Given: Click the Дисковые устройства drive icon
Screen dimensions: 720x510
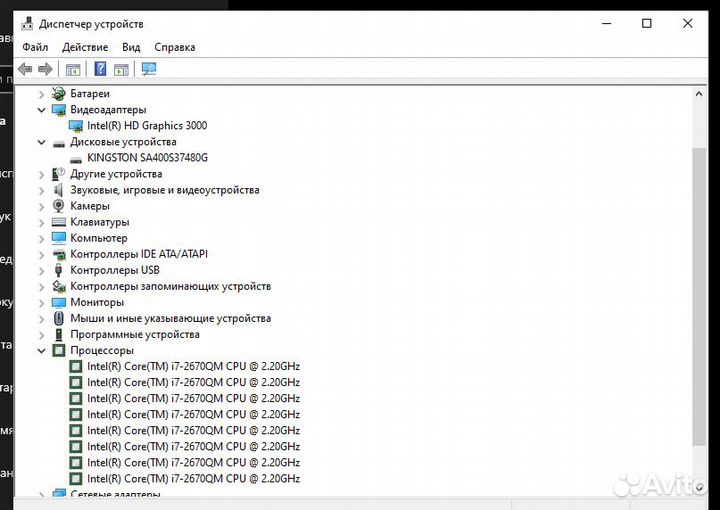Looking at the screenshot, I should [x=59, y=144].
